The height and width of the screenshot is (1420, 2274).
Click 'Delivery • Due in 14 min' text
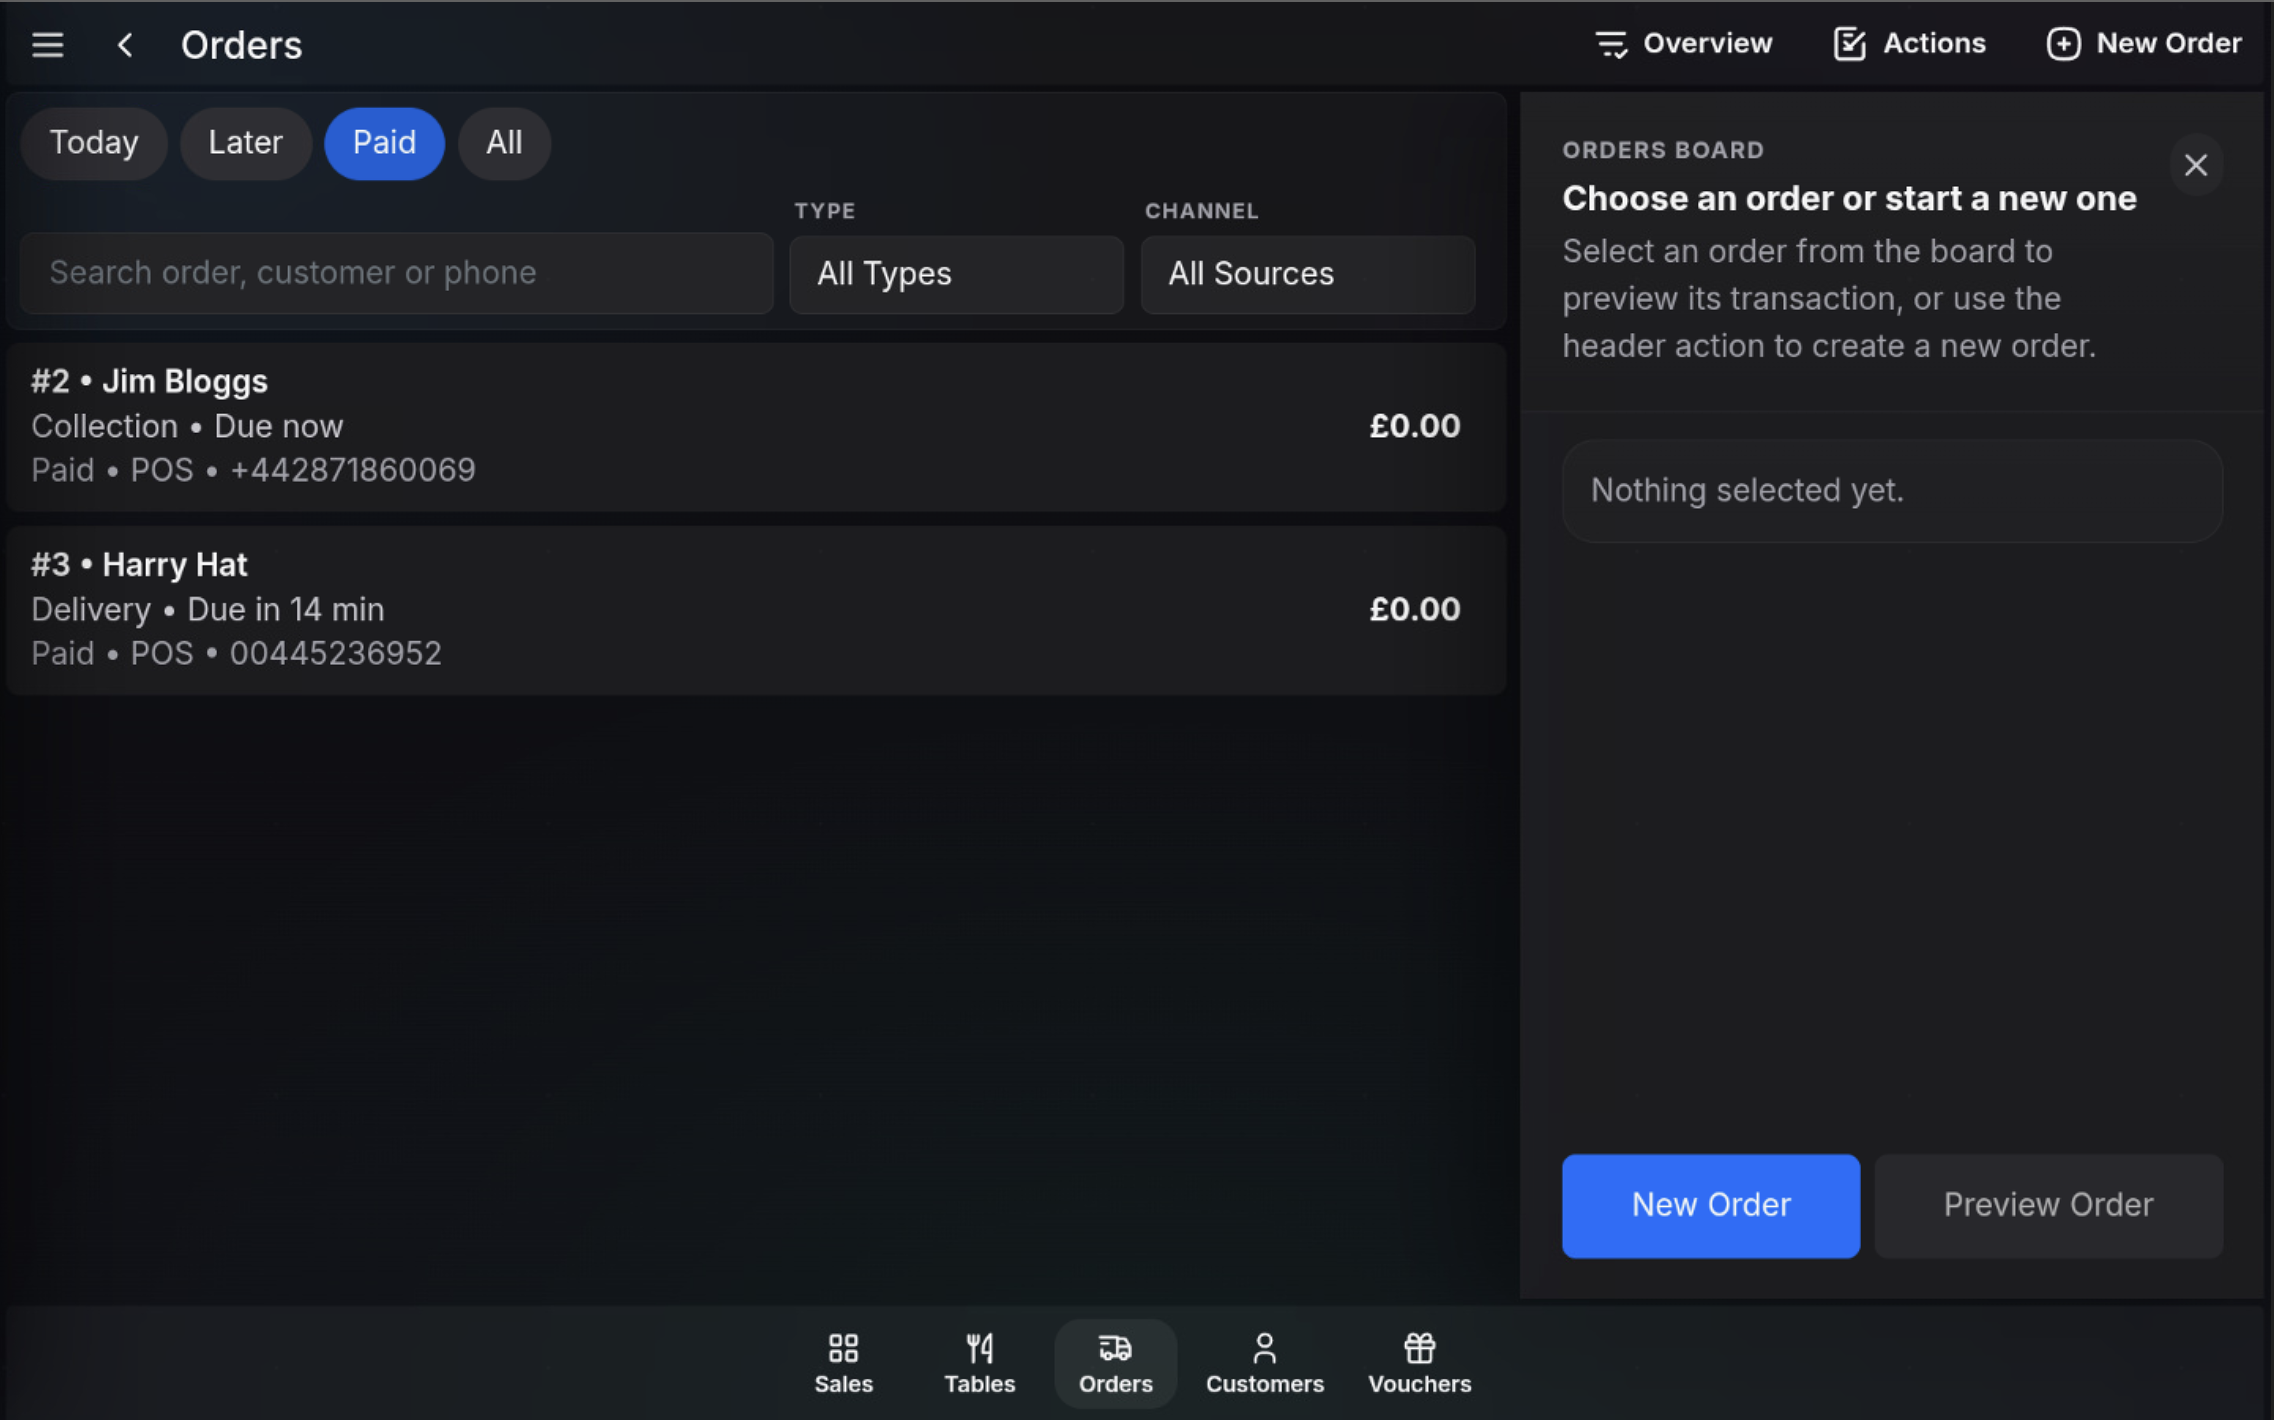[208, 610]
